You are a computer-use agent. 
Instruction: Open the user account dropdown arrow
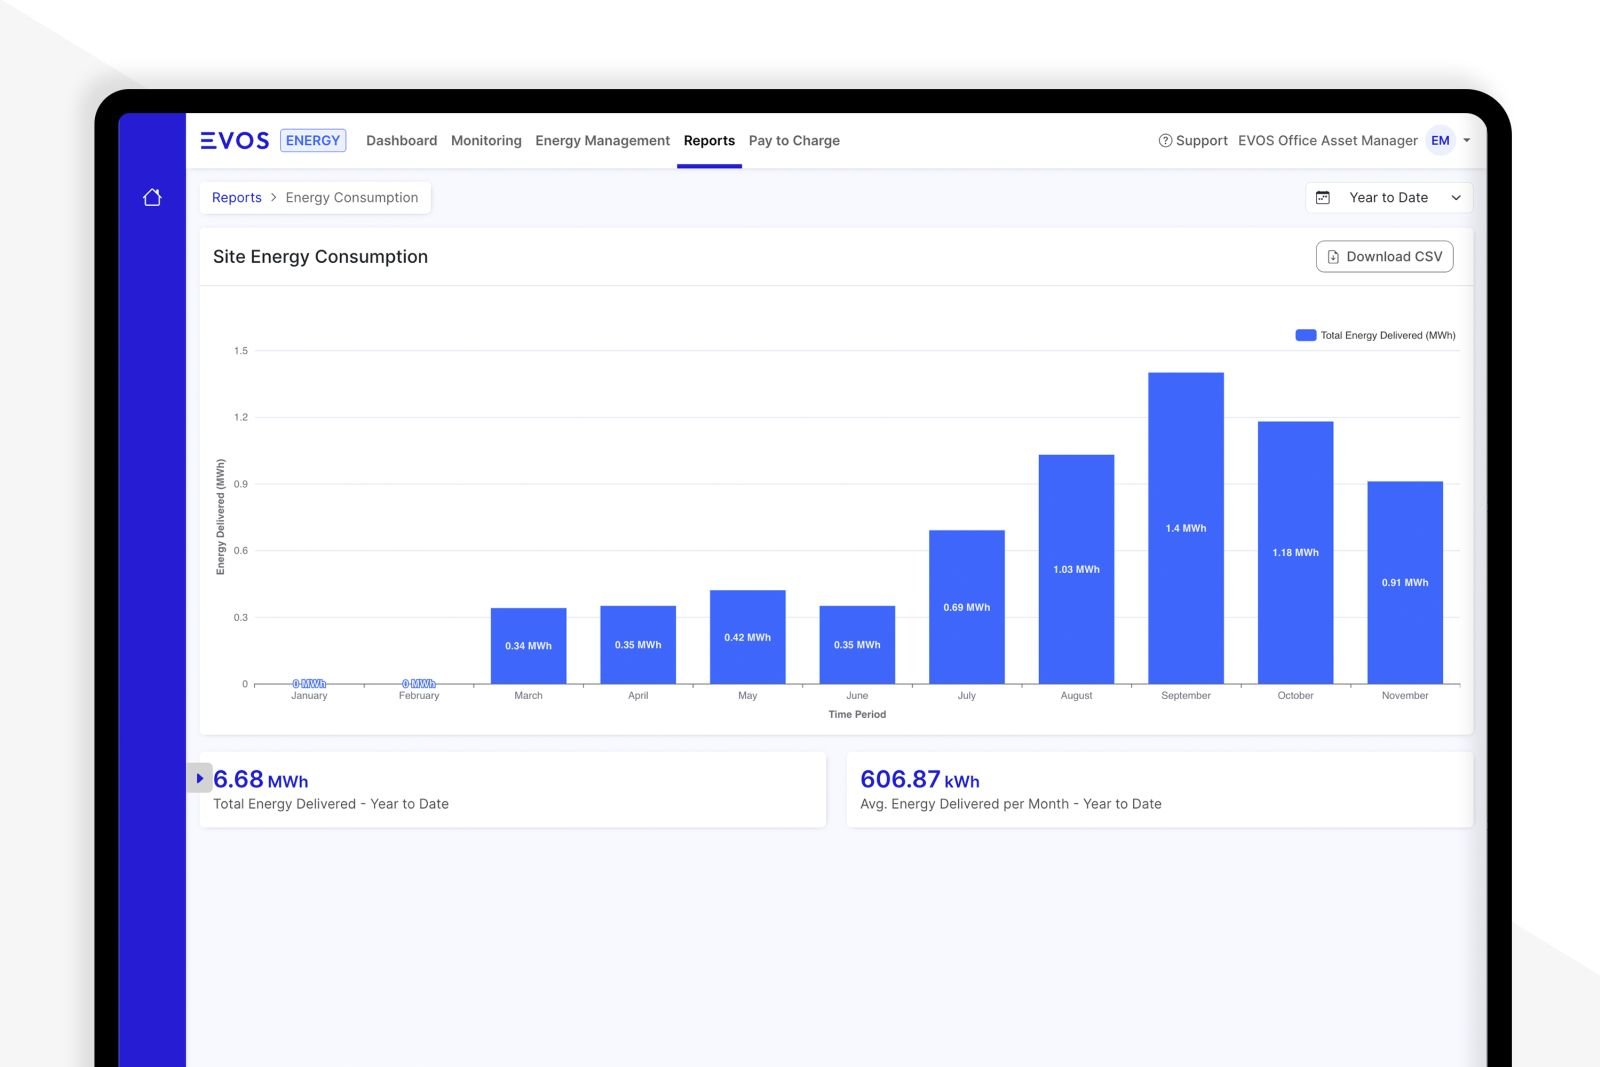(1467, 141)
